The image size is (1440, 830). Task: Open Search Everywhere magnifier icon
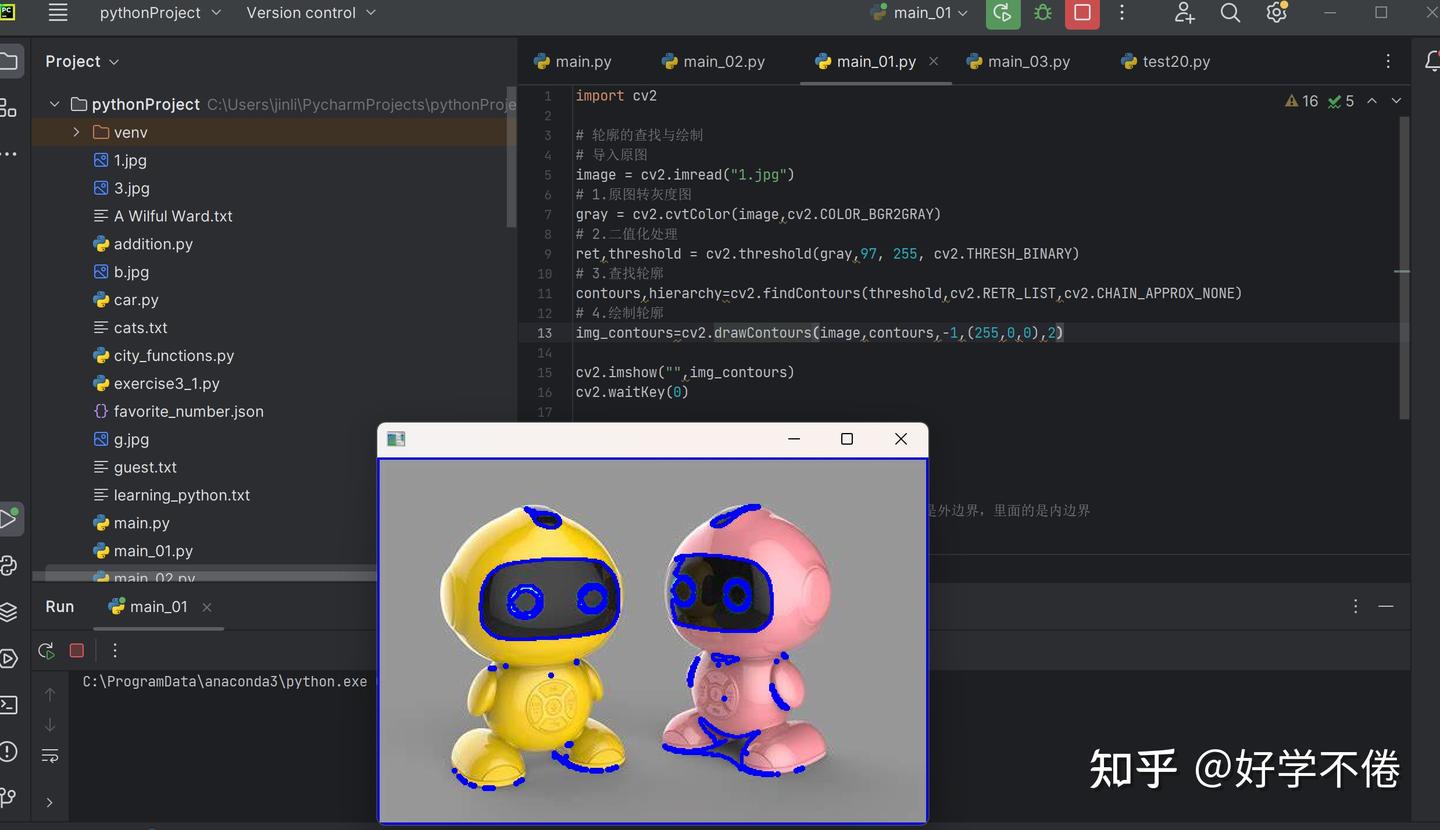point(1230,13)
